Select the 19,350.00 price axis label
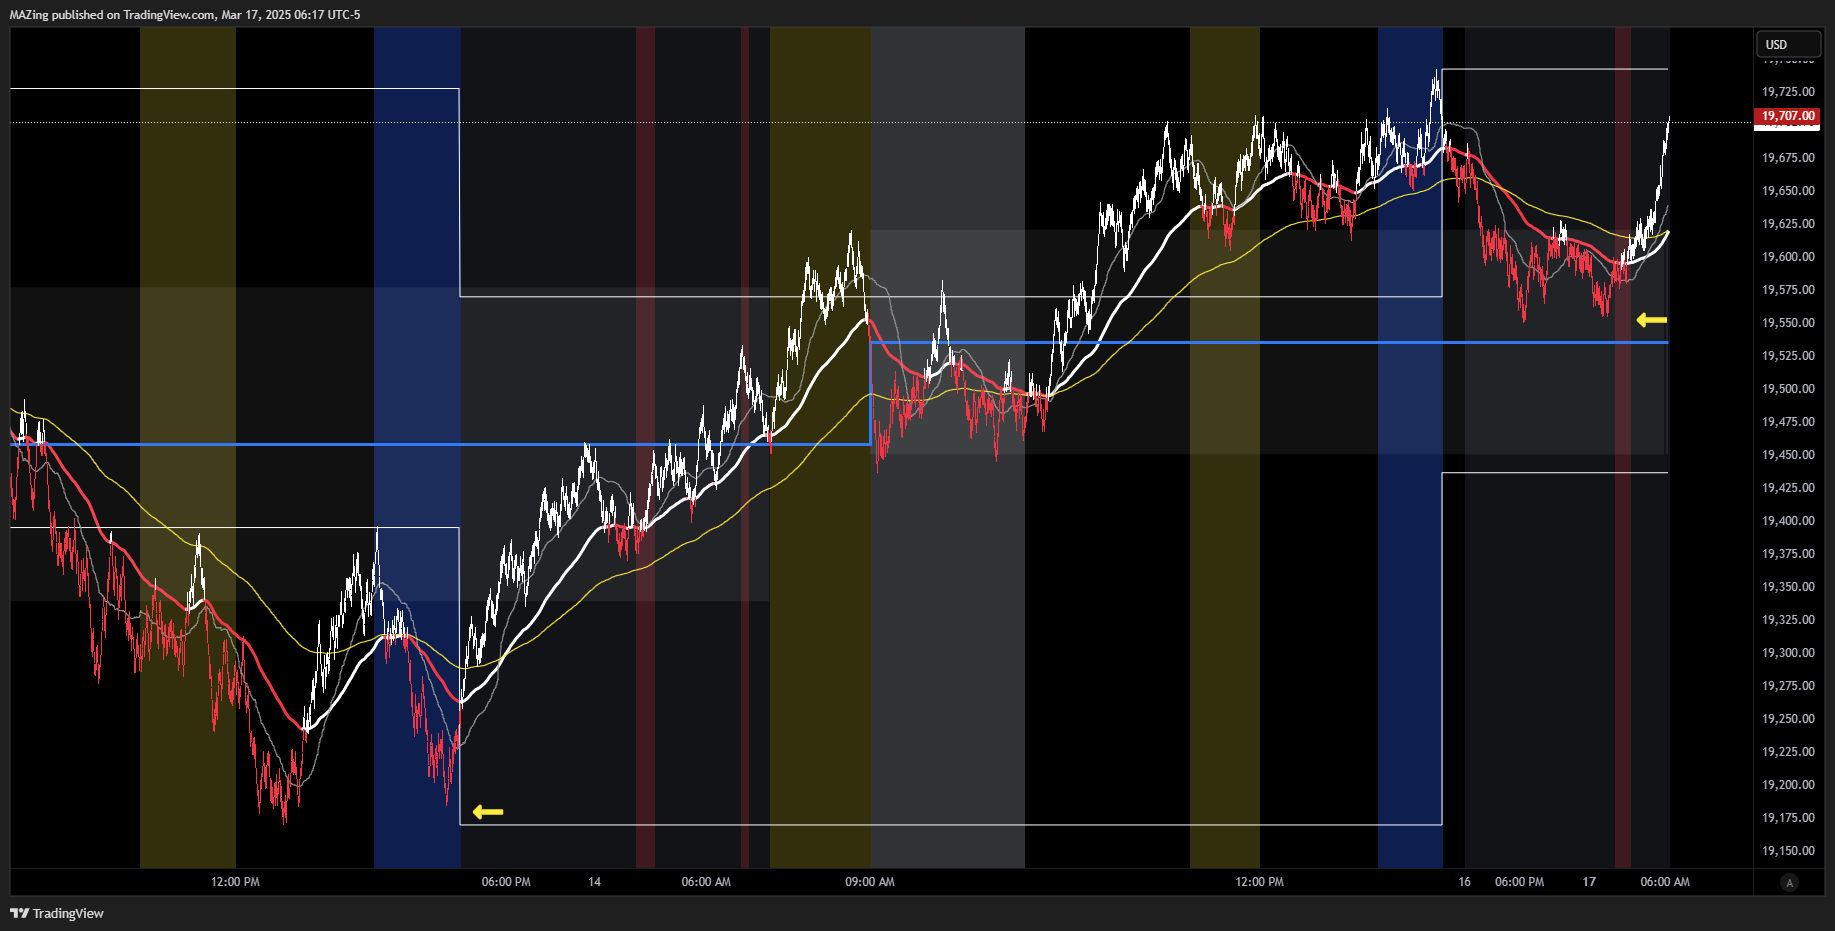 click(x=1788, y=587)
